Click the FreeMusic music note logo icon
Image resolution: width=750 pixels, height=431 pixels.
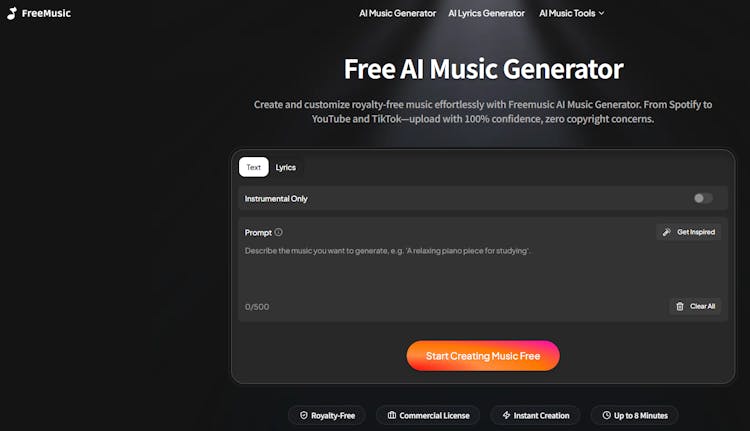point(12,13)
